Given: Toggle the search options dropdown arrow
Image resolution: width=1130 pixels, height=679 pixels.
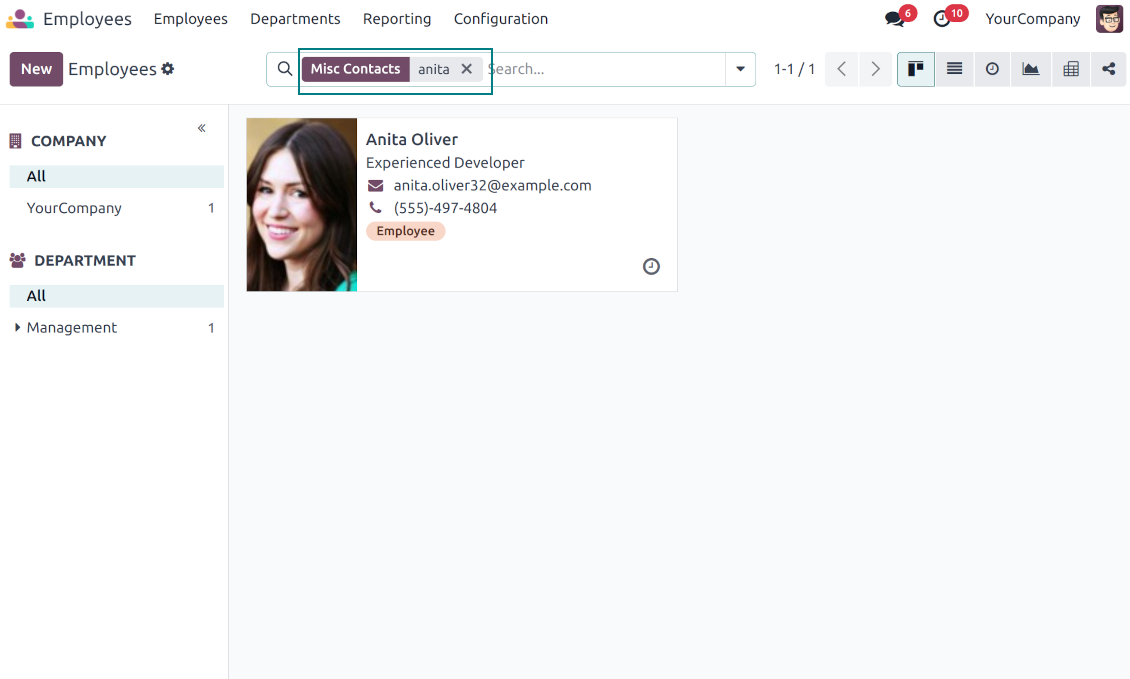Looking at the screenshot, I should [x=740, y=69].
